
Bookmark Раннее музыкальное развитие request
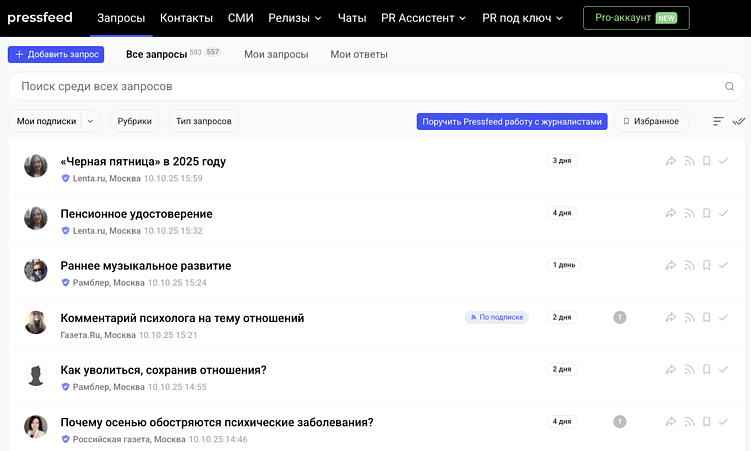[x=706, y=265]
